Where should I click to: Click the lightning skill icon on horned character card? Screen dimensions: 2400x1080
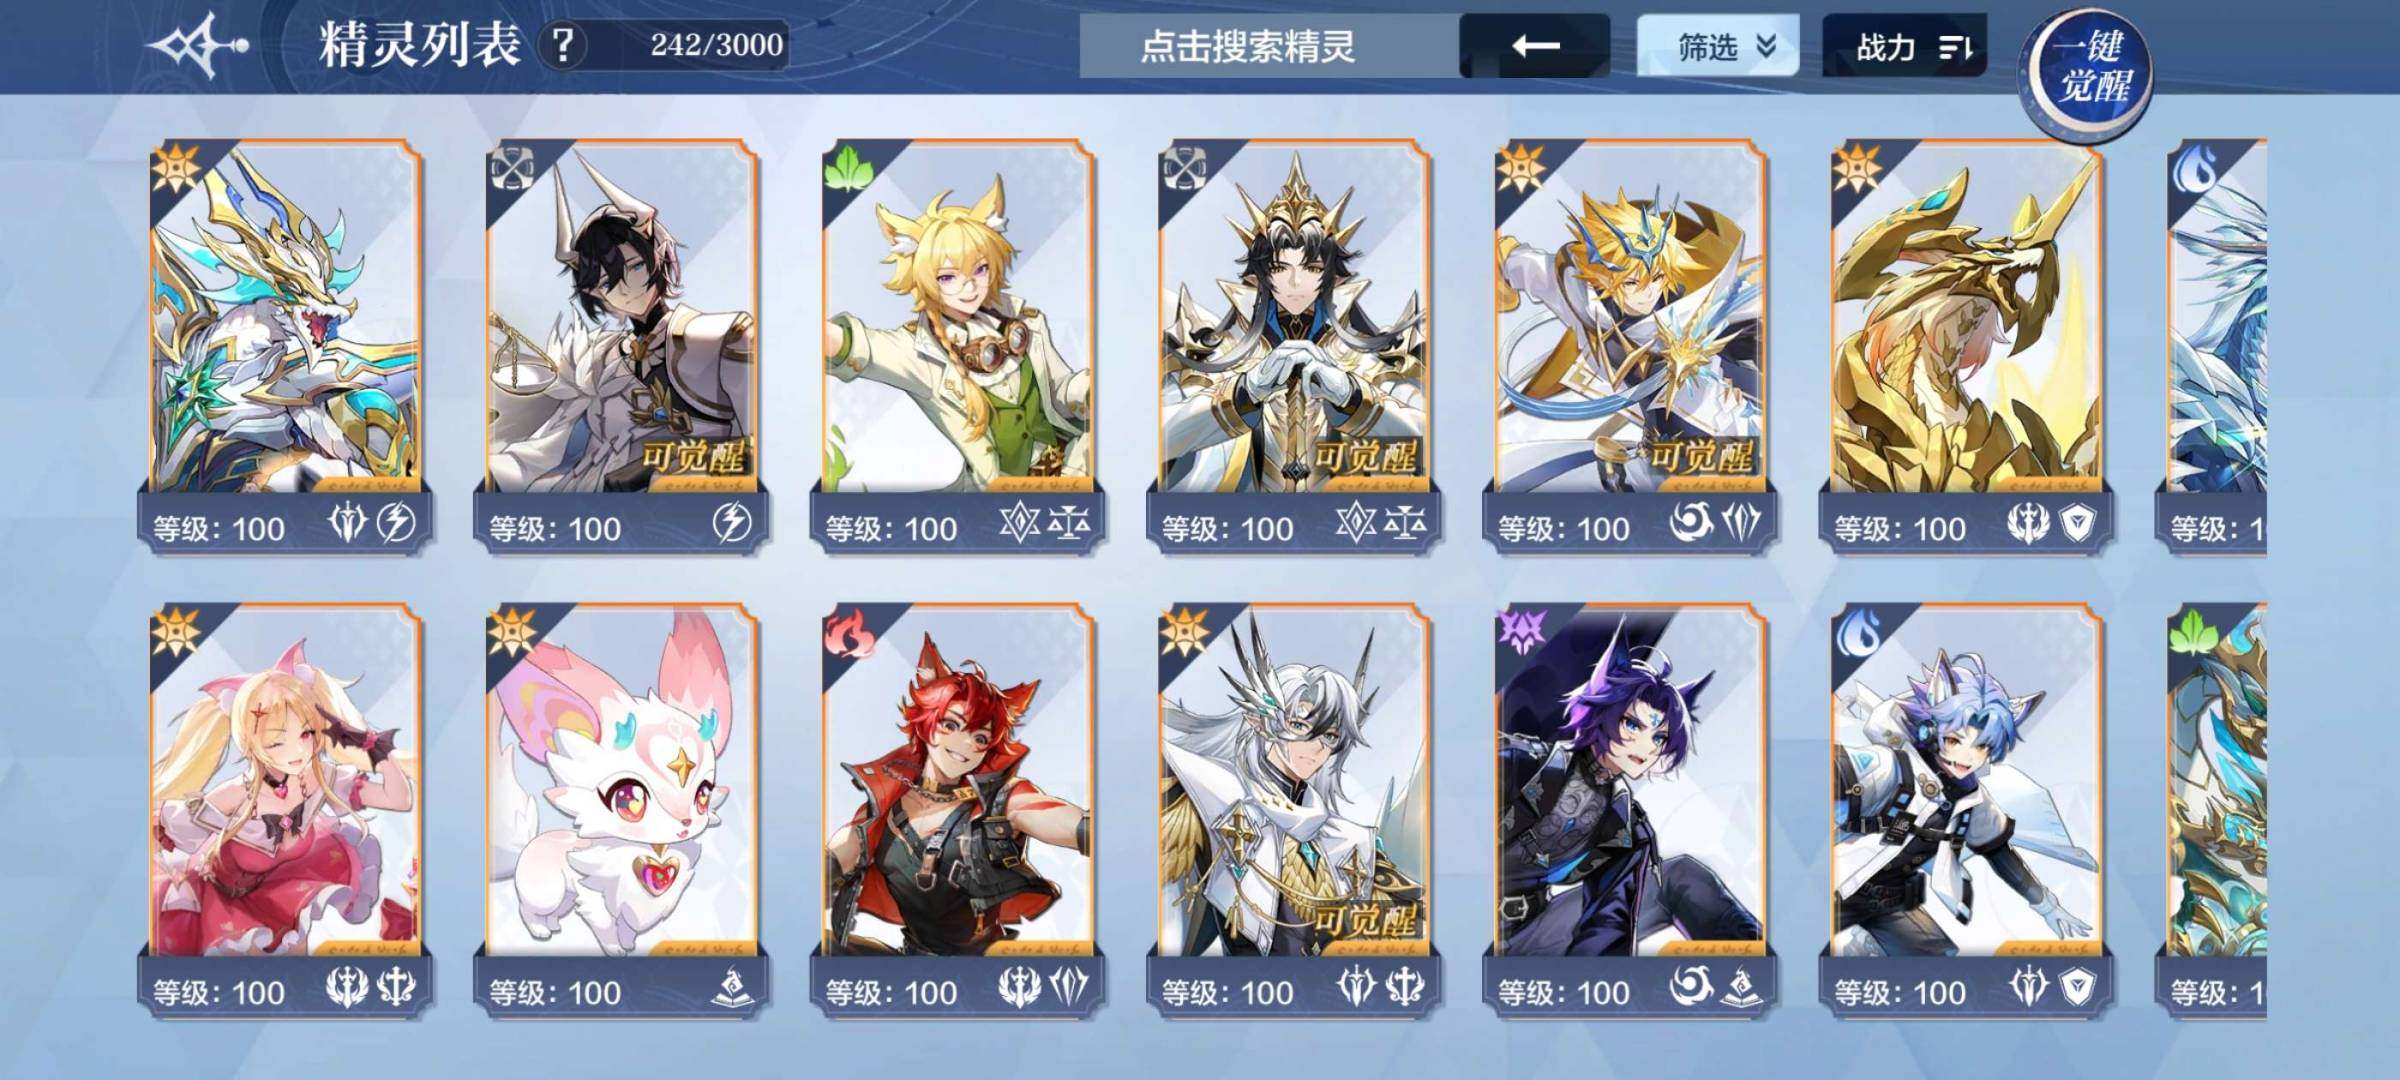732,522
